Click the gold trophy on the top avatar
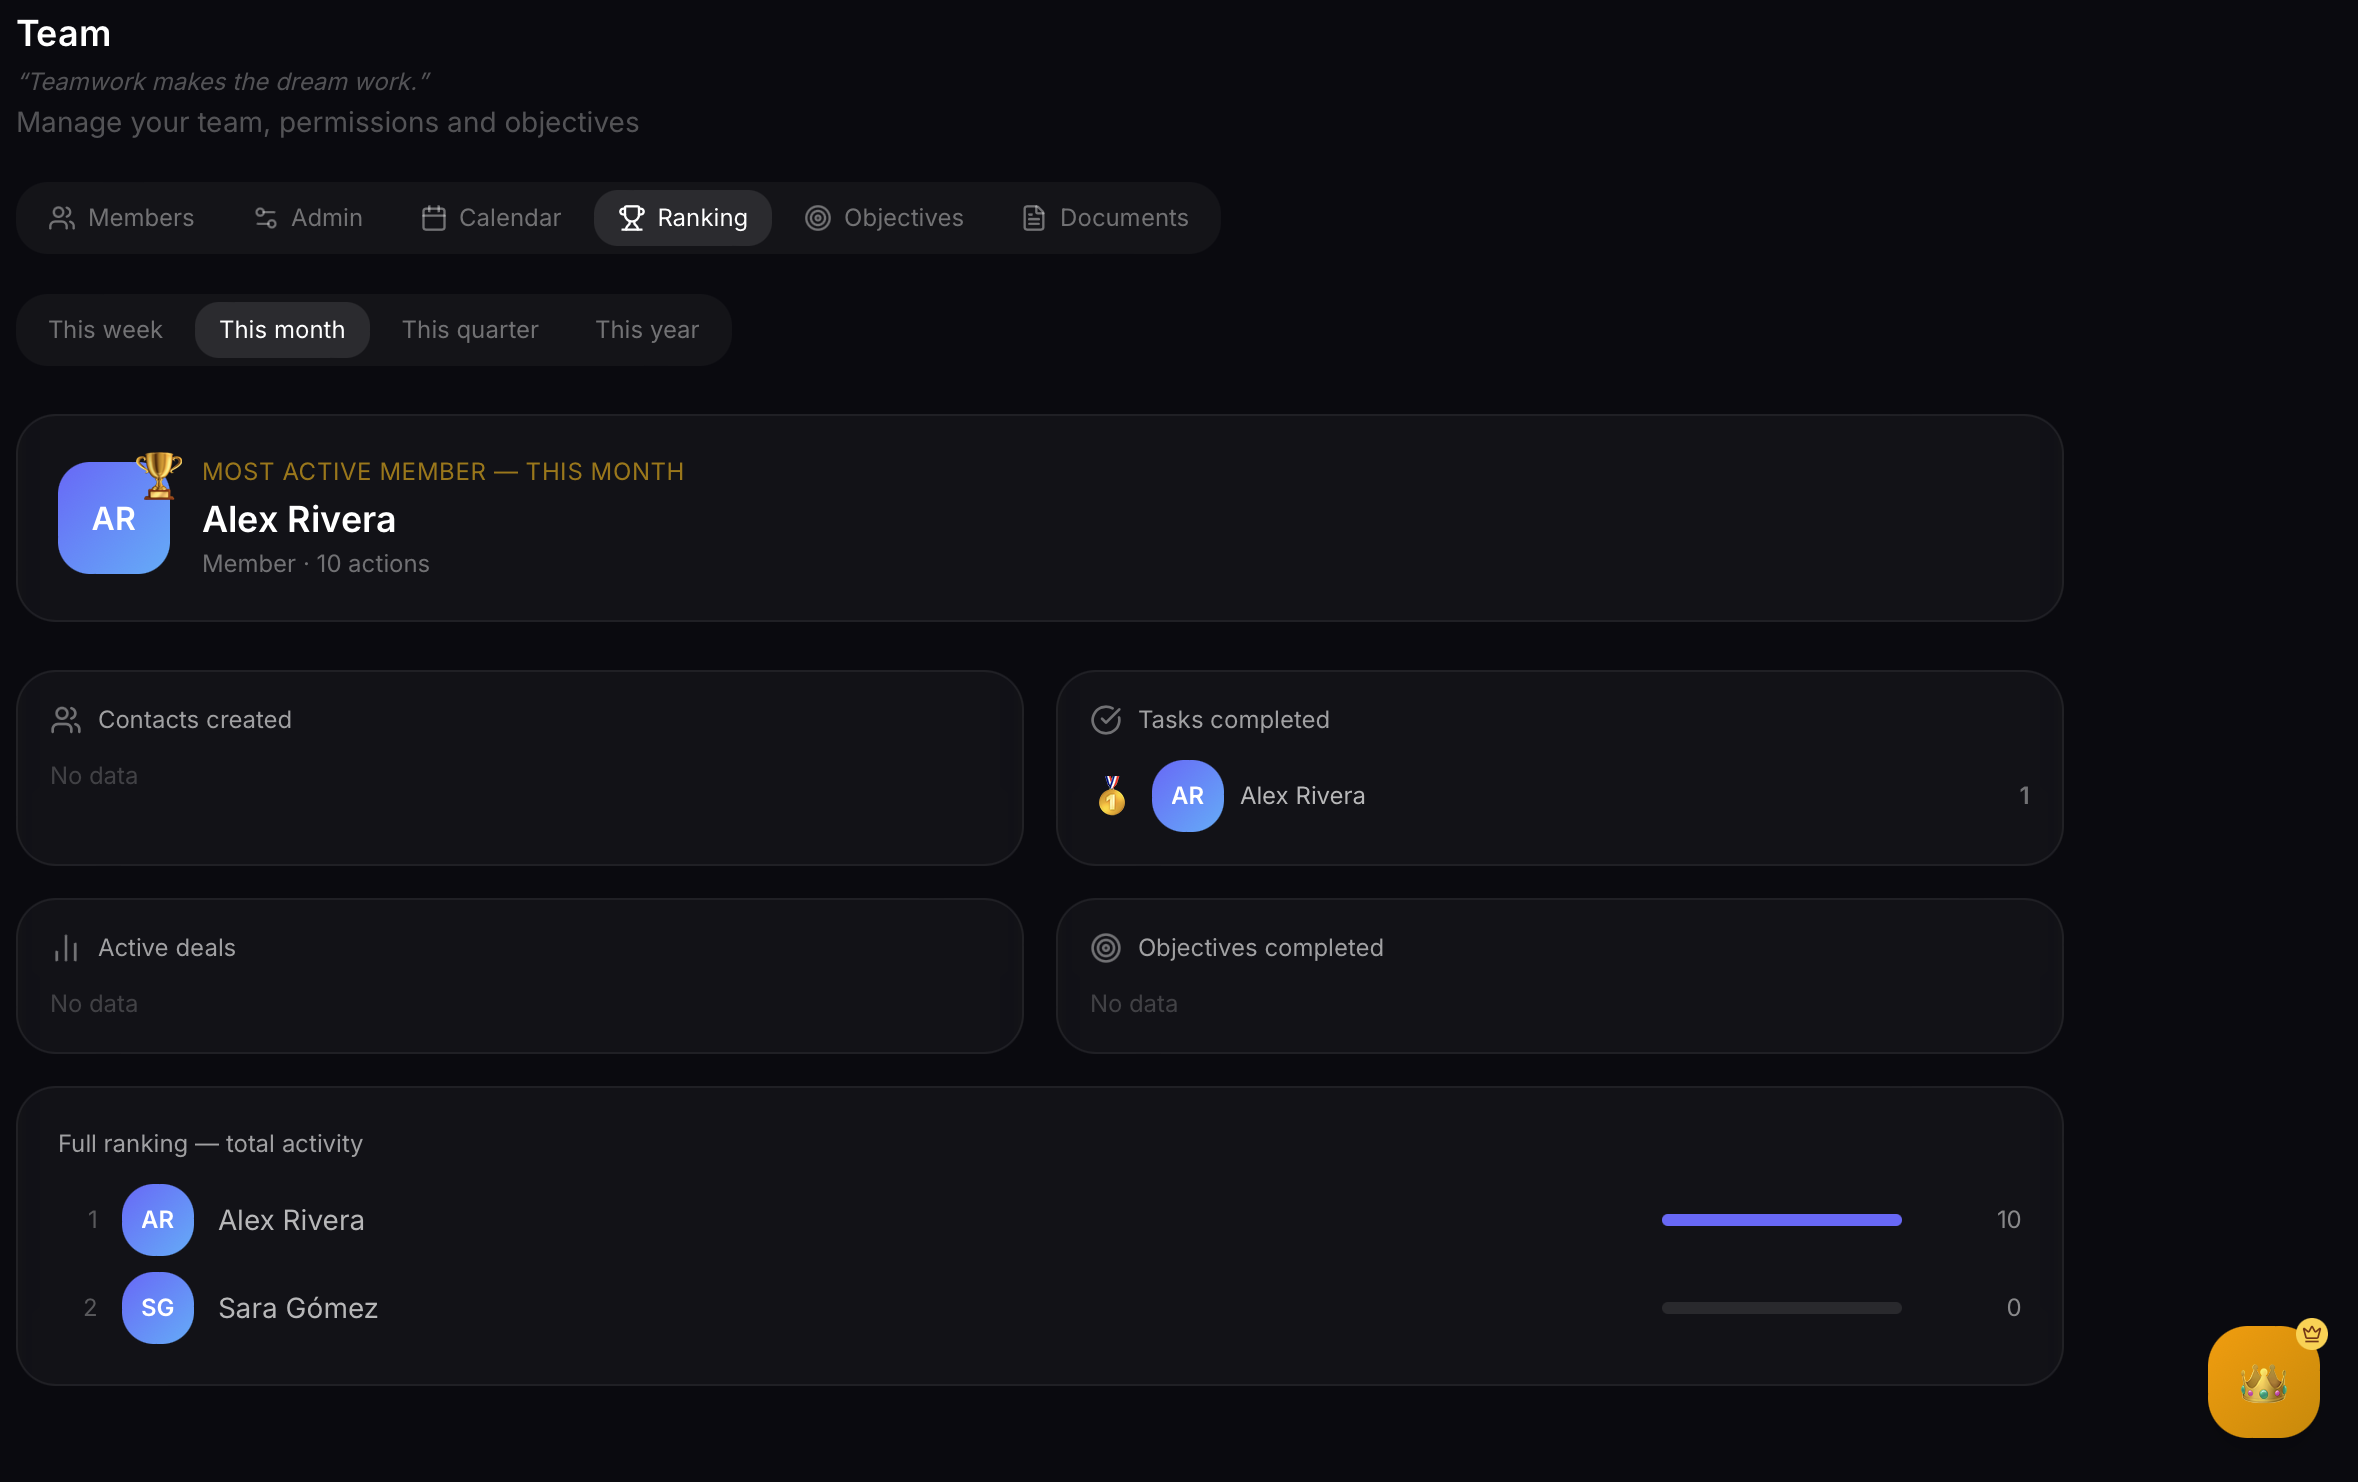2358x1482 pixels. click(x=159, y=474)
